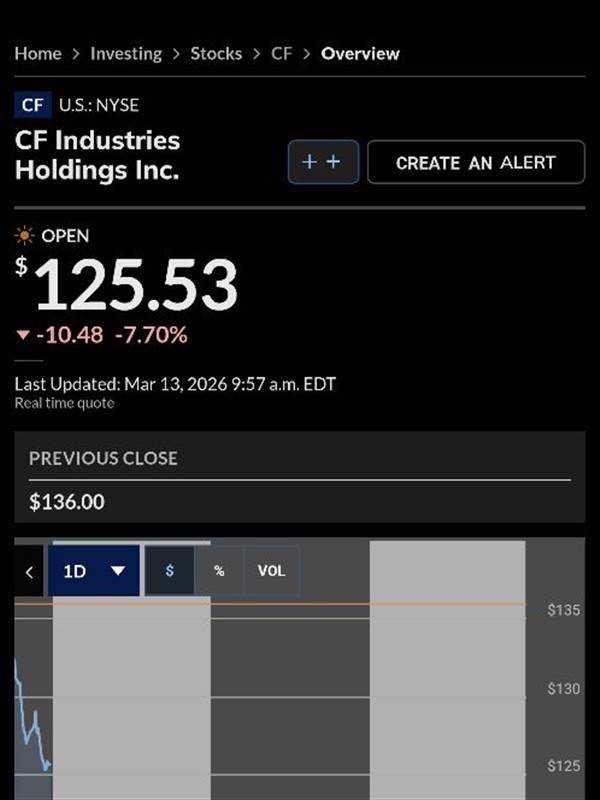This screenshot has height=800, width=600.
Task: Switch chart to percent change view
Action: (219, 571)
